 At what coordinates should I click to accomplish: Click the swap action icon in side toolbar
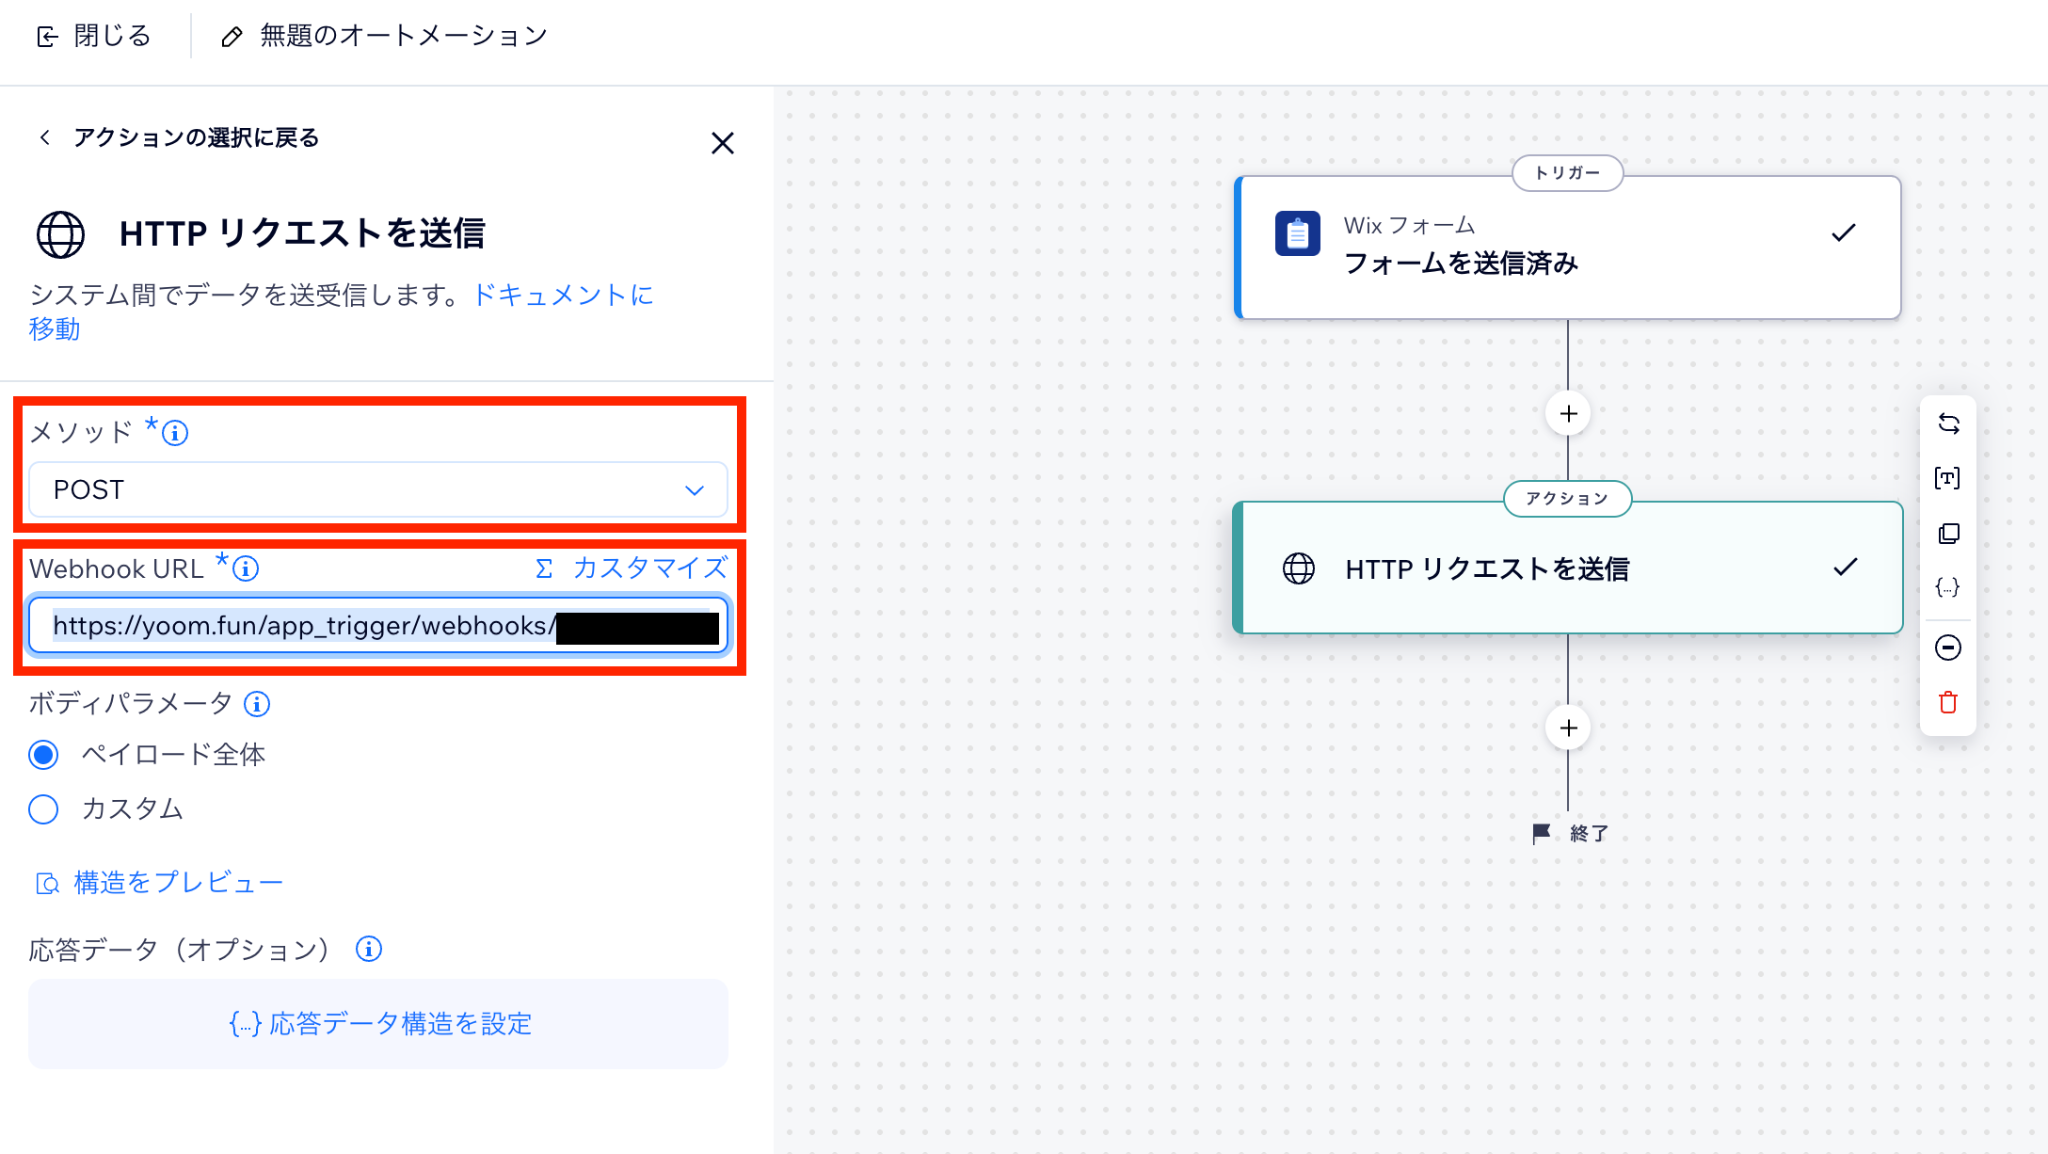1948,423
